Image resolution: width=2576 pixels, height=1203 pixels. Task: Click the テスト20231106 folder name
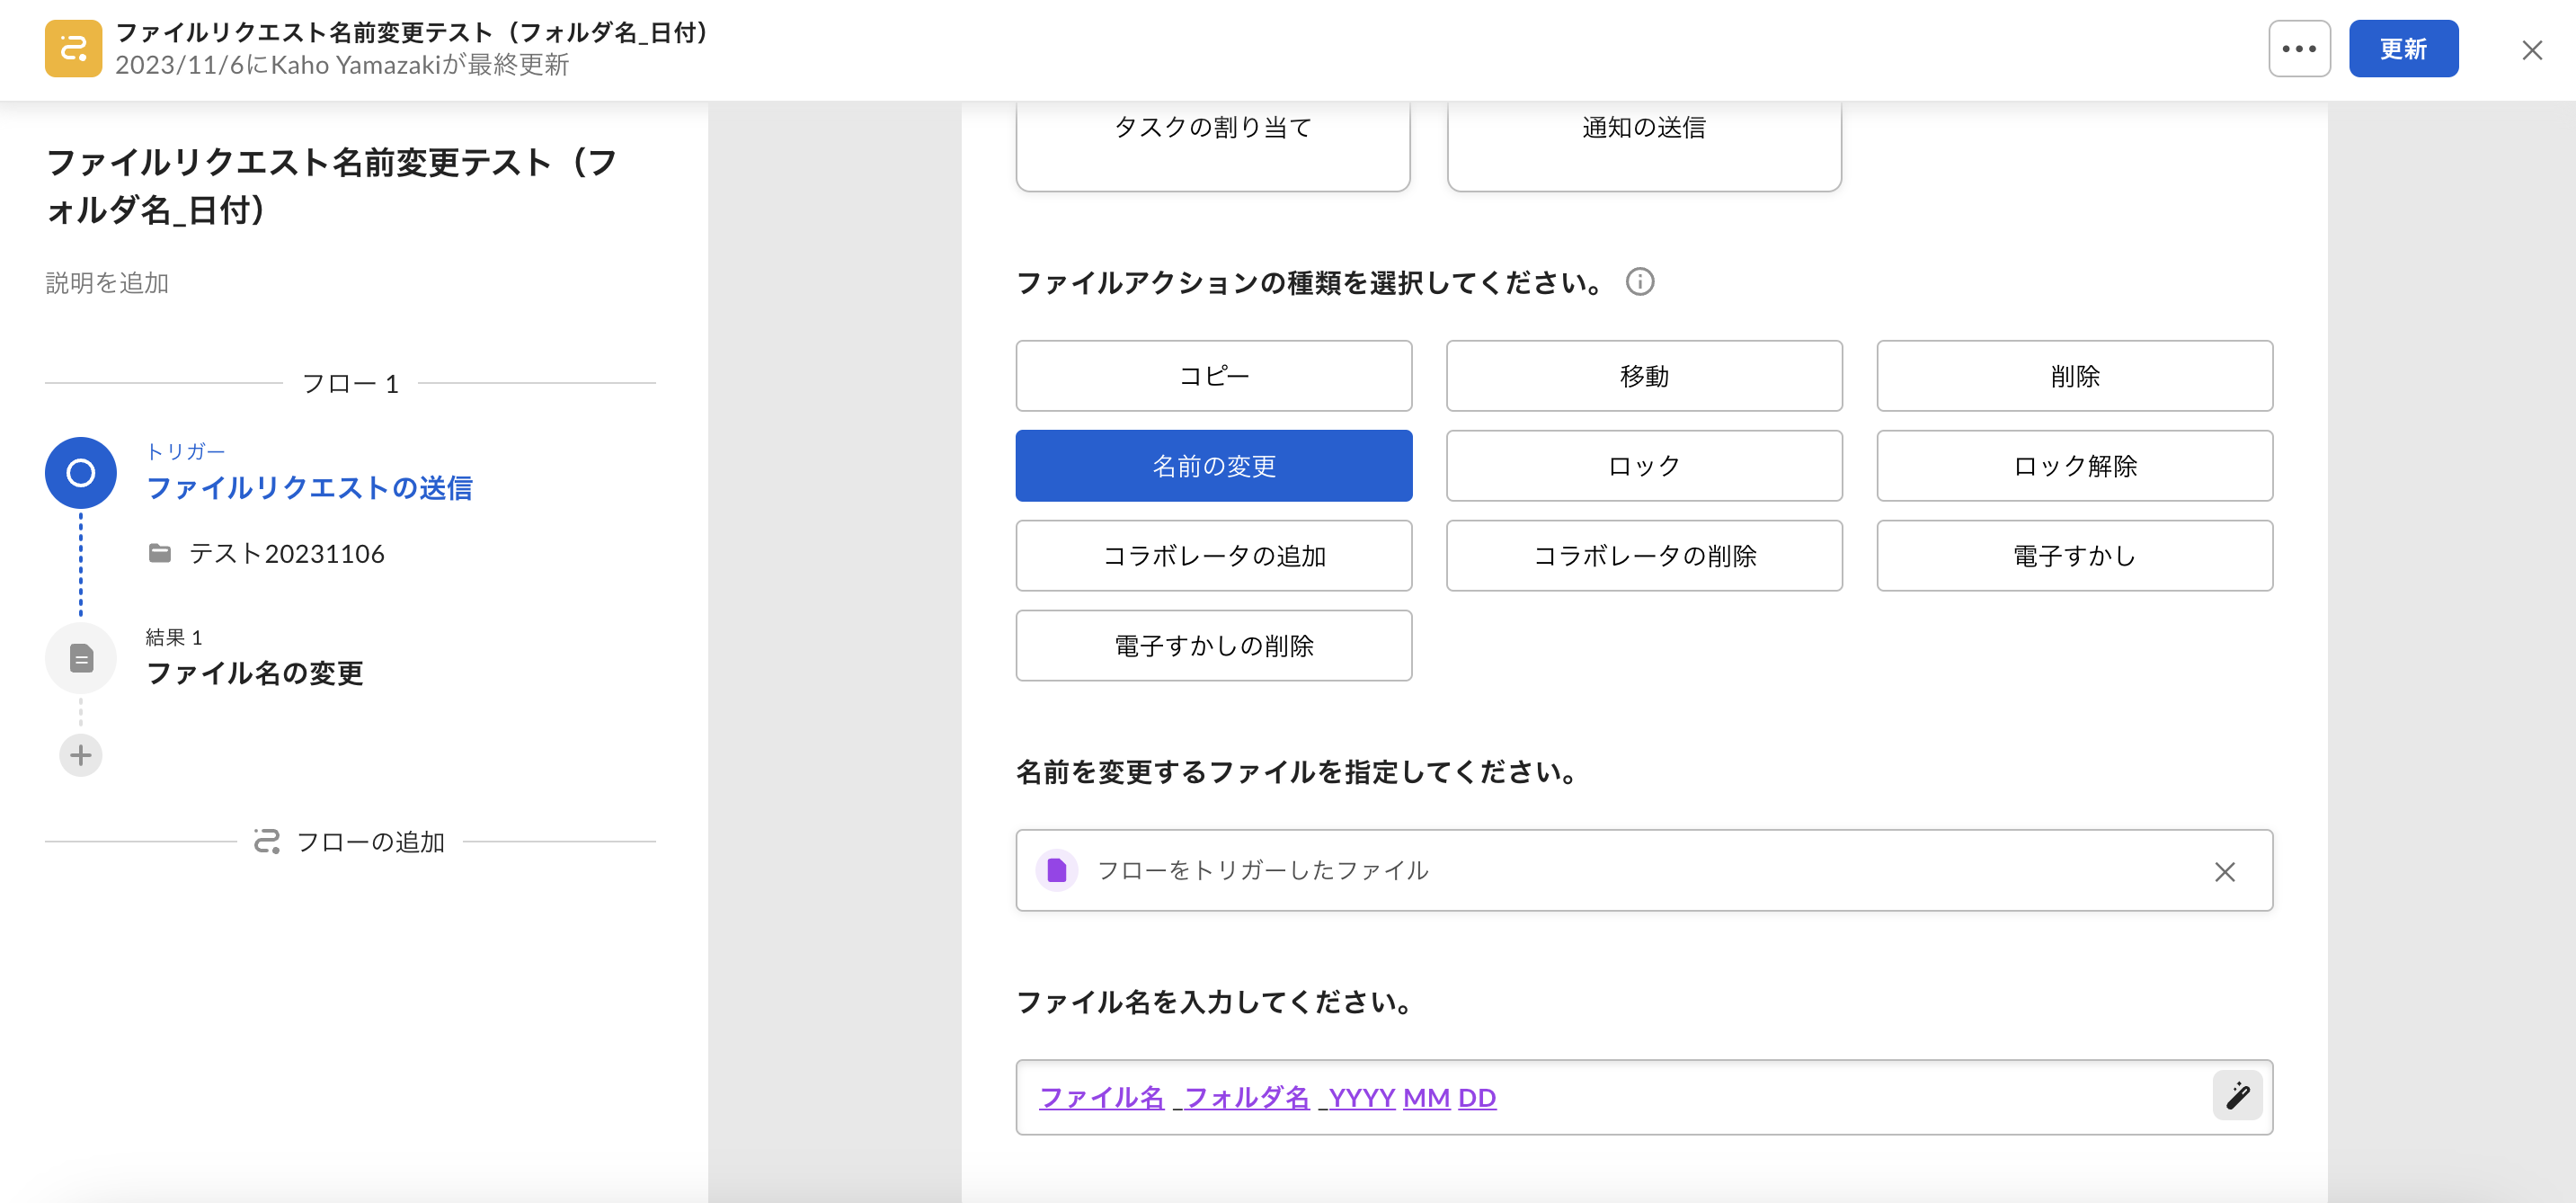[x=286, y=553]
